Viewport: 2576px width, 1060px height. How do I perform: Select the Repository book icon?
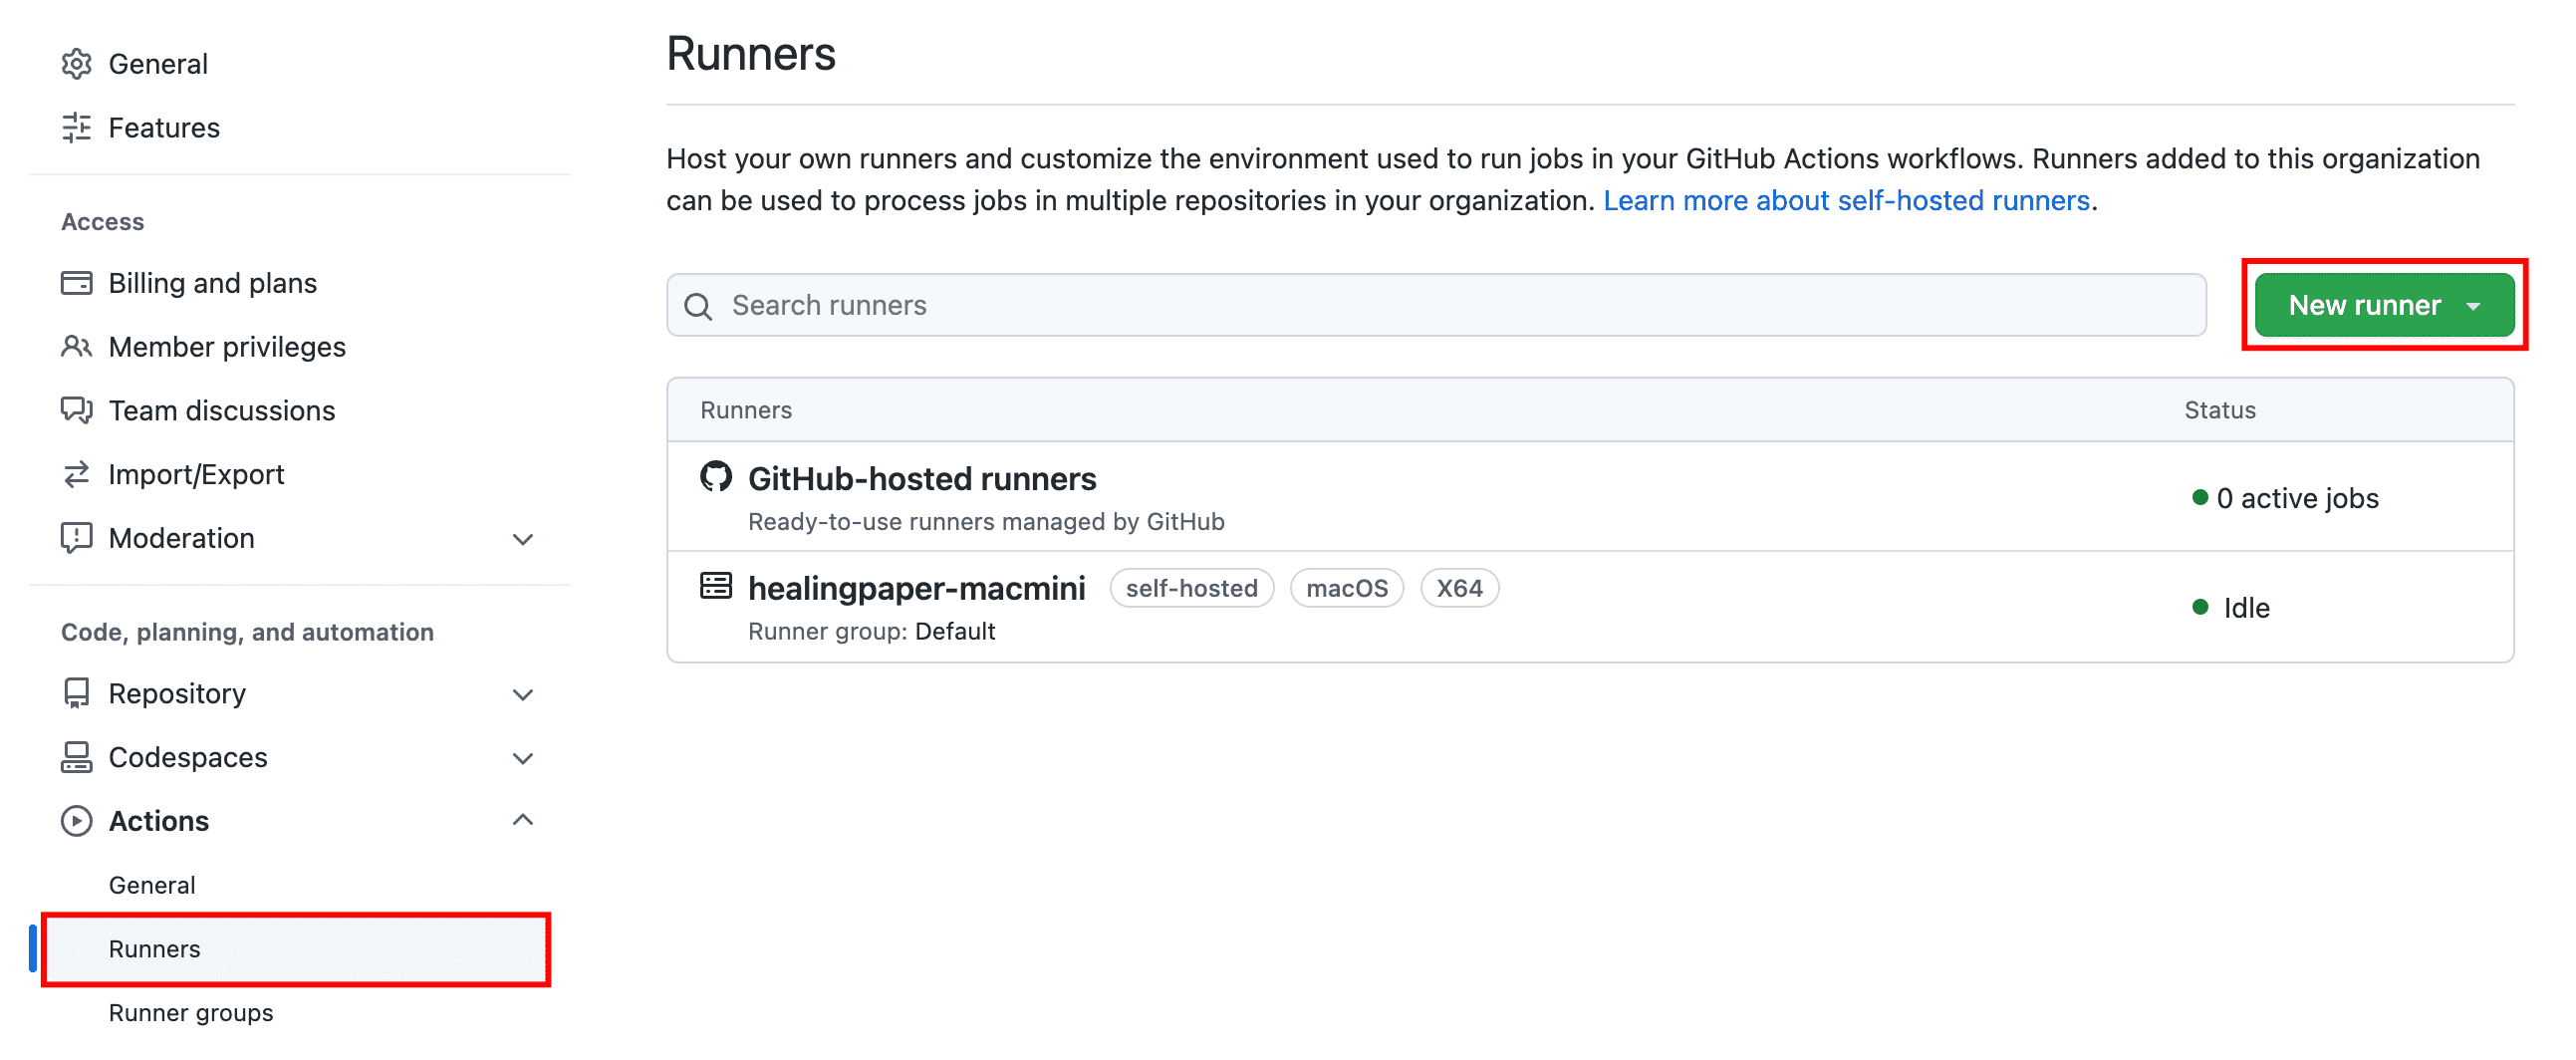point(77,693)
